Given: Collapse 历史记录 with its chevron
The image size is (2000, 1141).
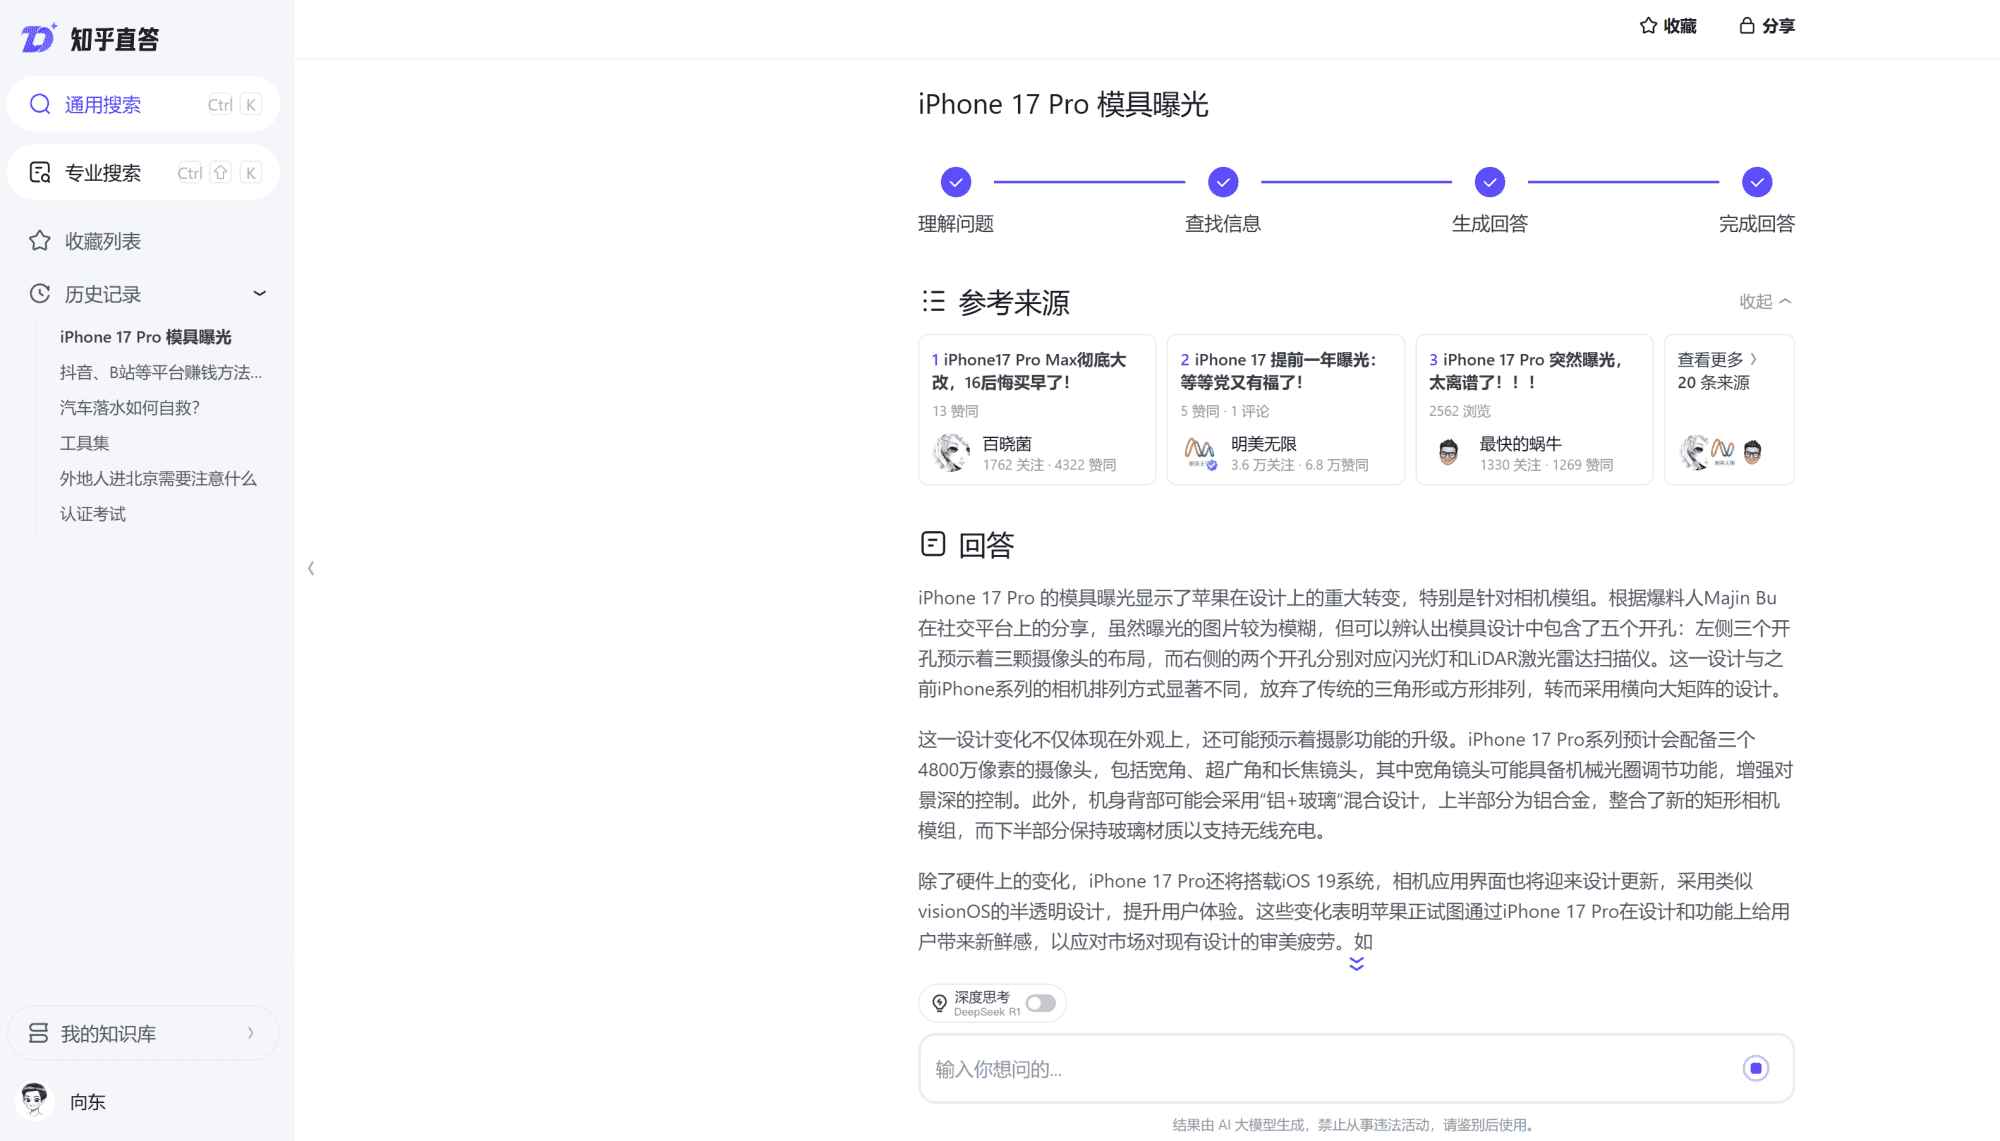Looking at the screenshot, I should [259, 293].
